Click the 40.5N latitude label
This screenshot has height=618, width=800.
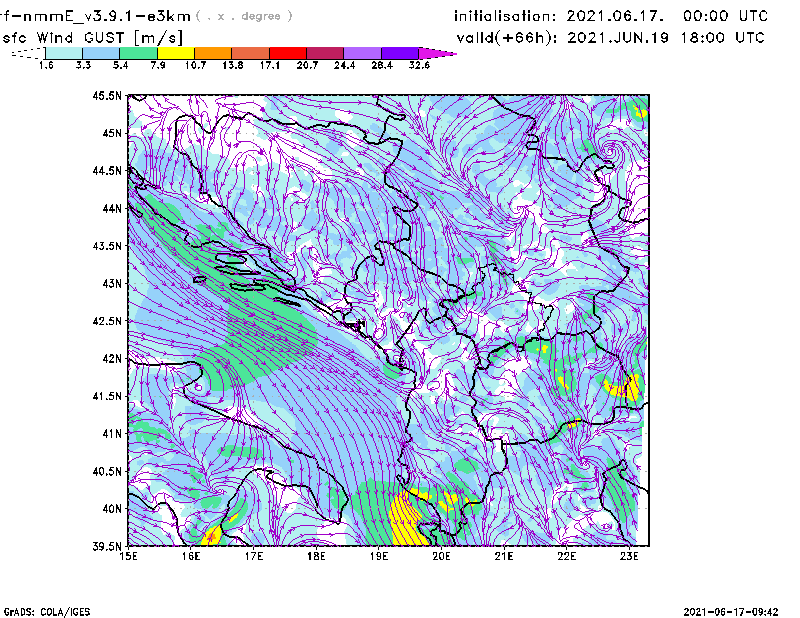coord(107,472)
